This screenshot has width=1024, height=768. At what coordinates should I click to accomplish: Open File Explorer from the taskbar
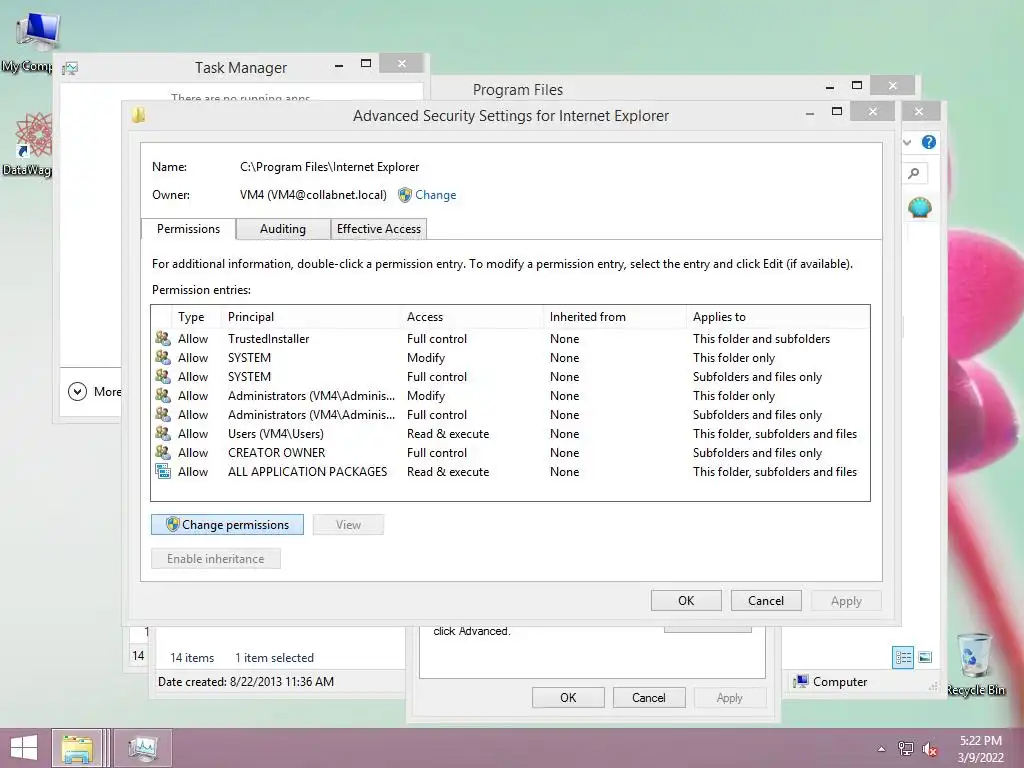(77, 748)
